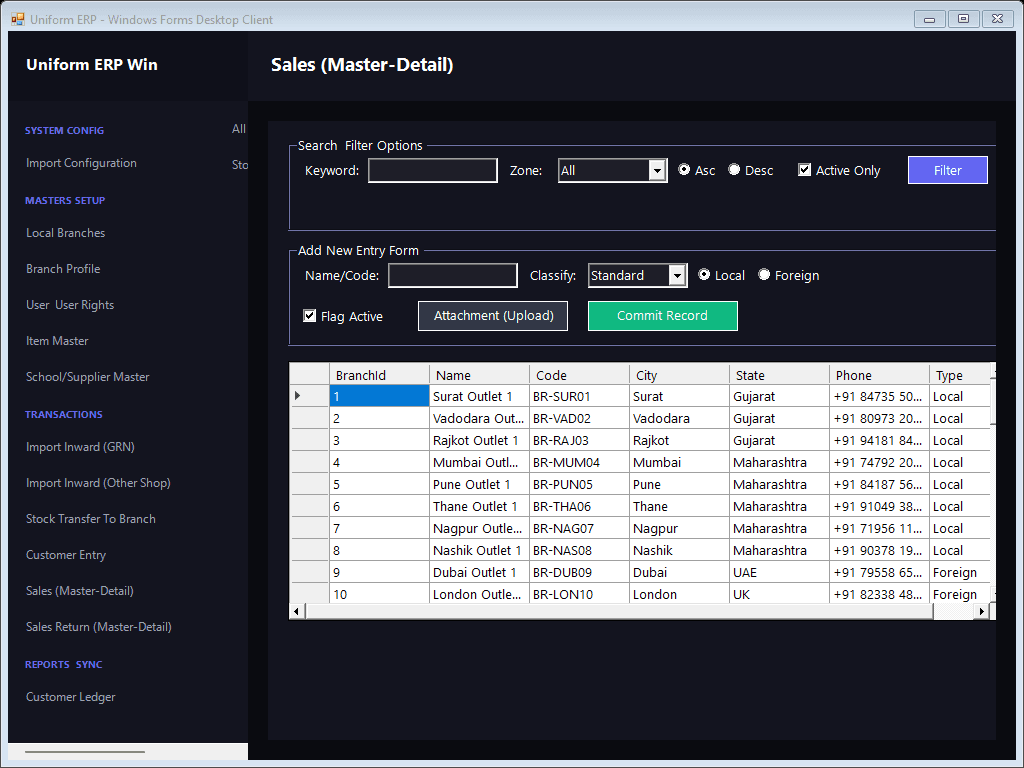
Task: Click the row selector arrow for row 1
Action: [x=298, y=396]
